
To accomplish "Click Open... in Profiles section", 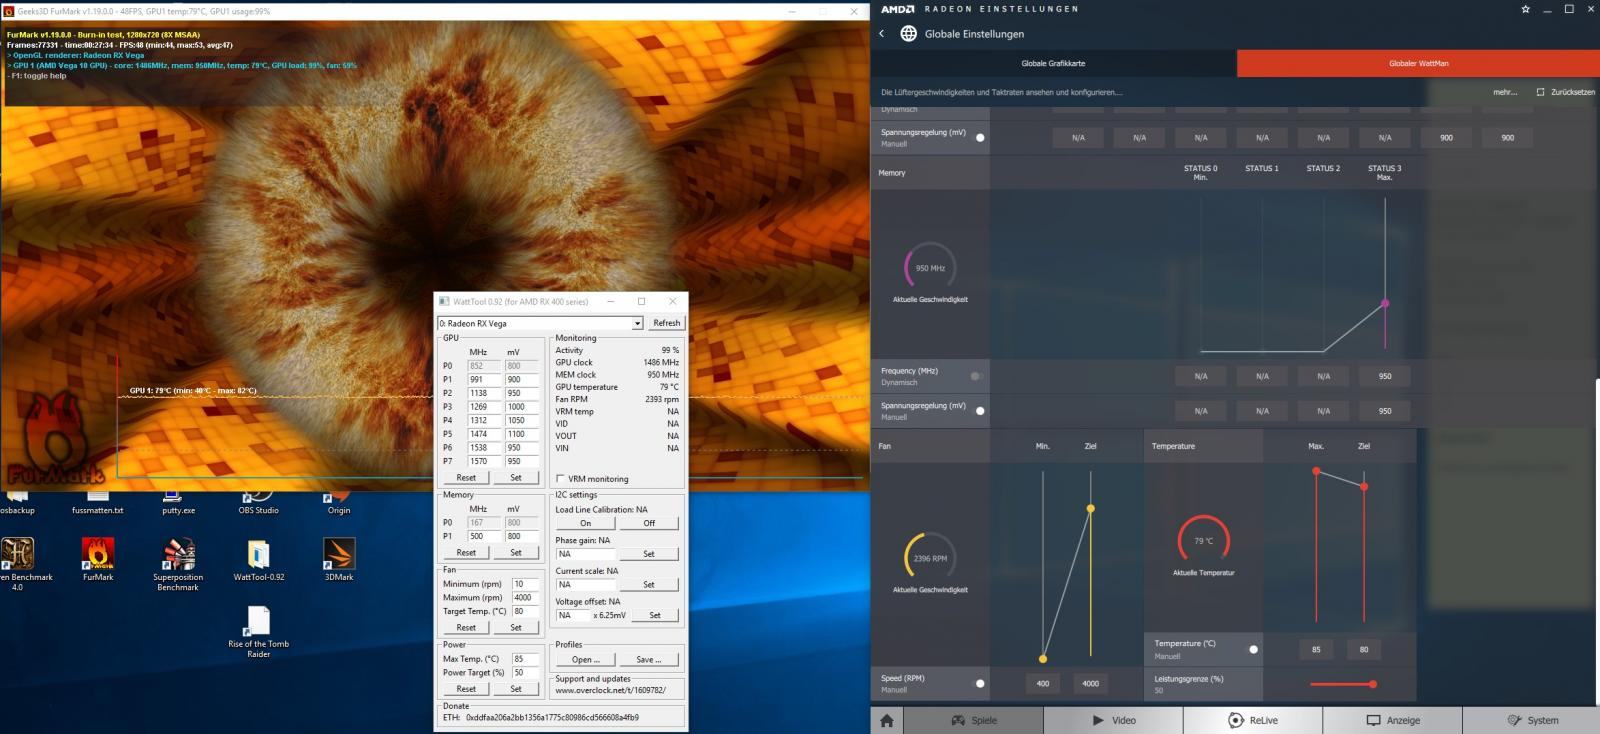I will pyautogui.click(x=586, y=660).
